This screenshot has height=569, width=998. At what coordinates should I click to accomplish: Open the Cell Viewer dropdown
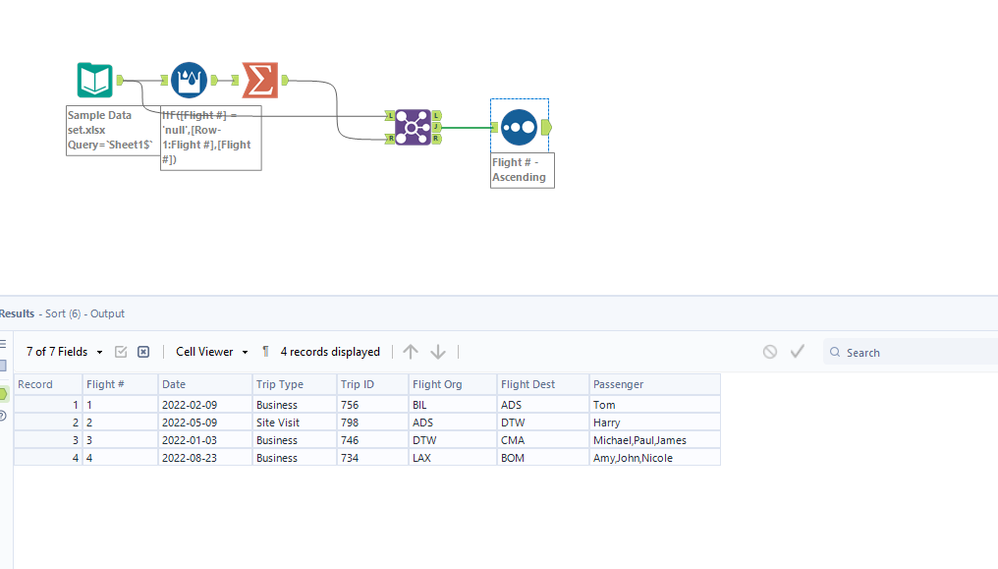212,351
